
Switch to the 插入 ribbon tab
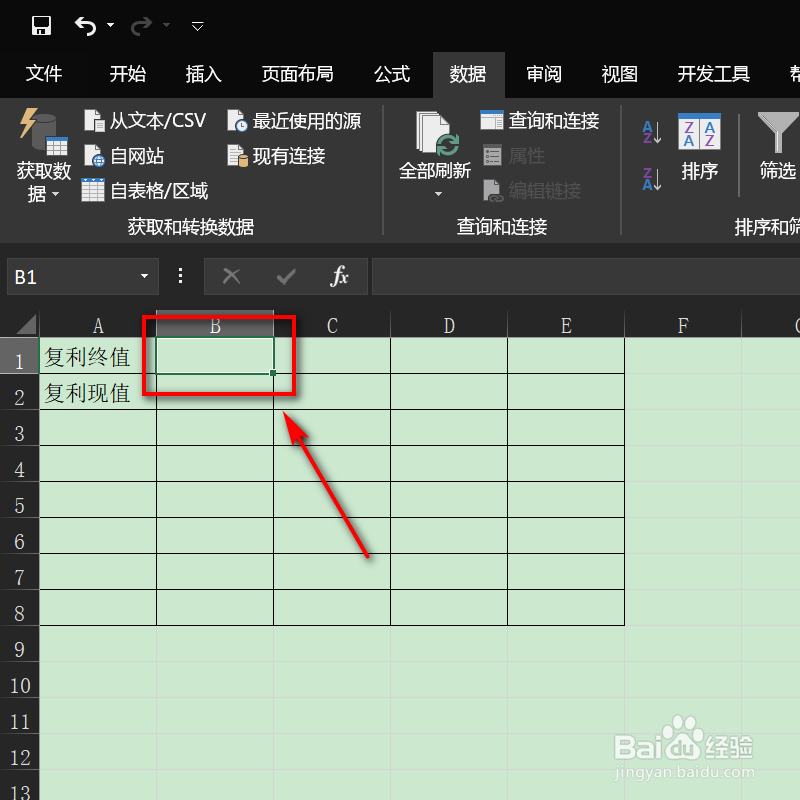[204, 74]
